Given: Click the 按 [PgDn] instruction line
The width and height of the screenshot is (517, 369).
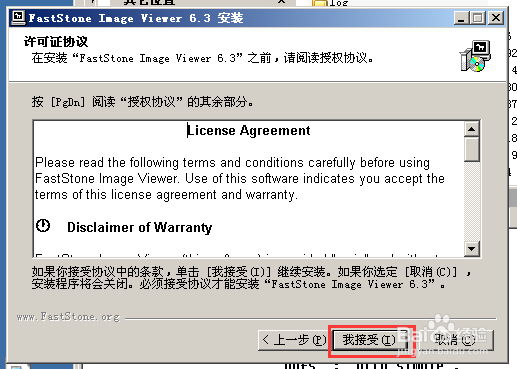Looking at the screenshot, I should pyautogui.click(x=143, y=102).
